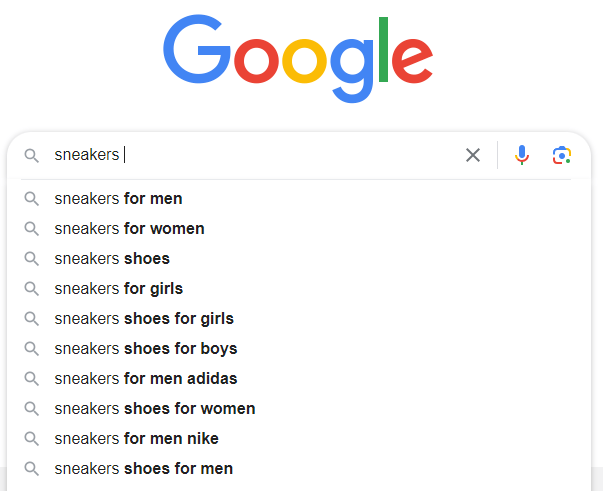Pick 'sneakers shoes for women' suggestion

point(154,408)
